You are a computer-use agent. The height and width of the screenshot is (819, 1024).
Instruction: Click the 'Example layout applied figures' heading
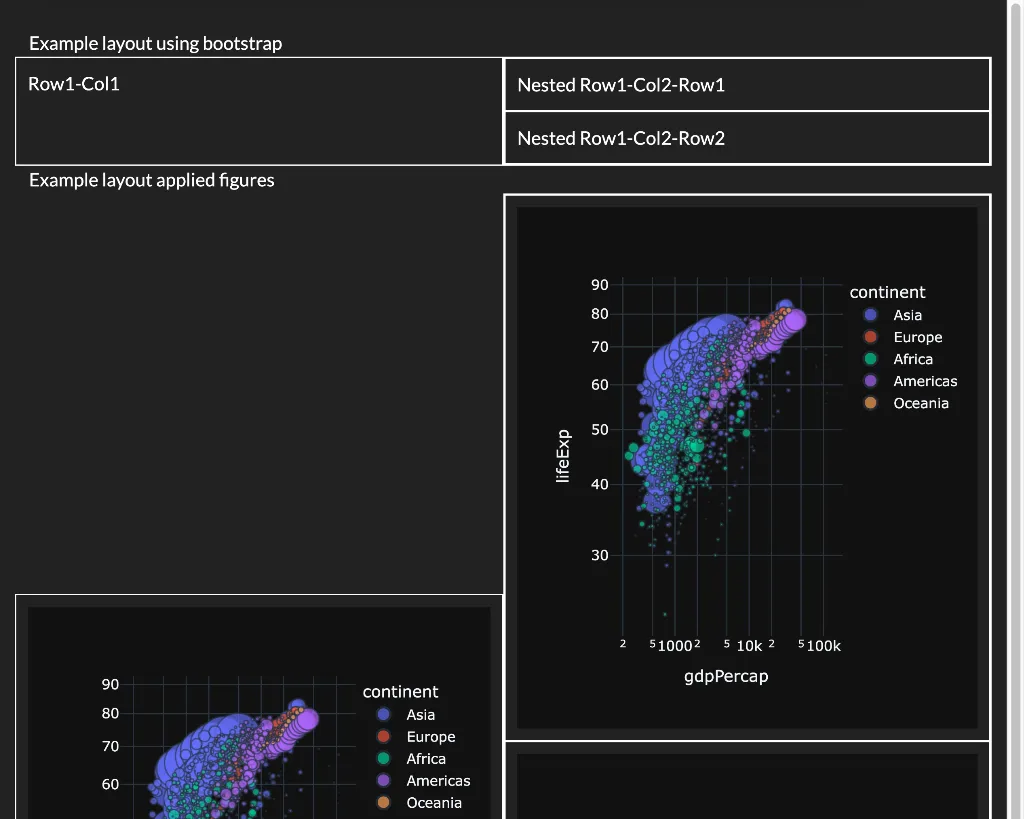tap(151, 180)
